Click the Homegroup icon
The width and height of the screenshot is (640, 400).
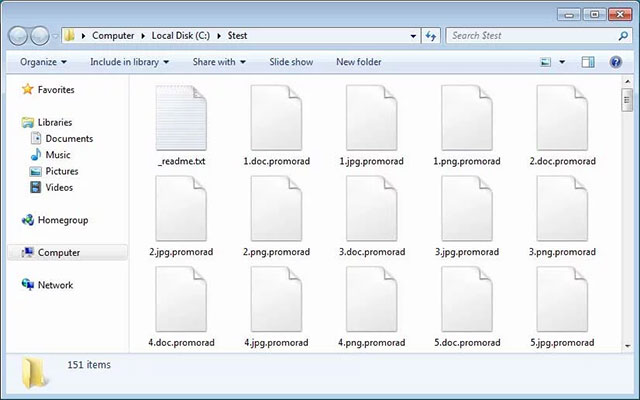pyautogui.click(x=28, y=220)
